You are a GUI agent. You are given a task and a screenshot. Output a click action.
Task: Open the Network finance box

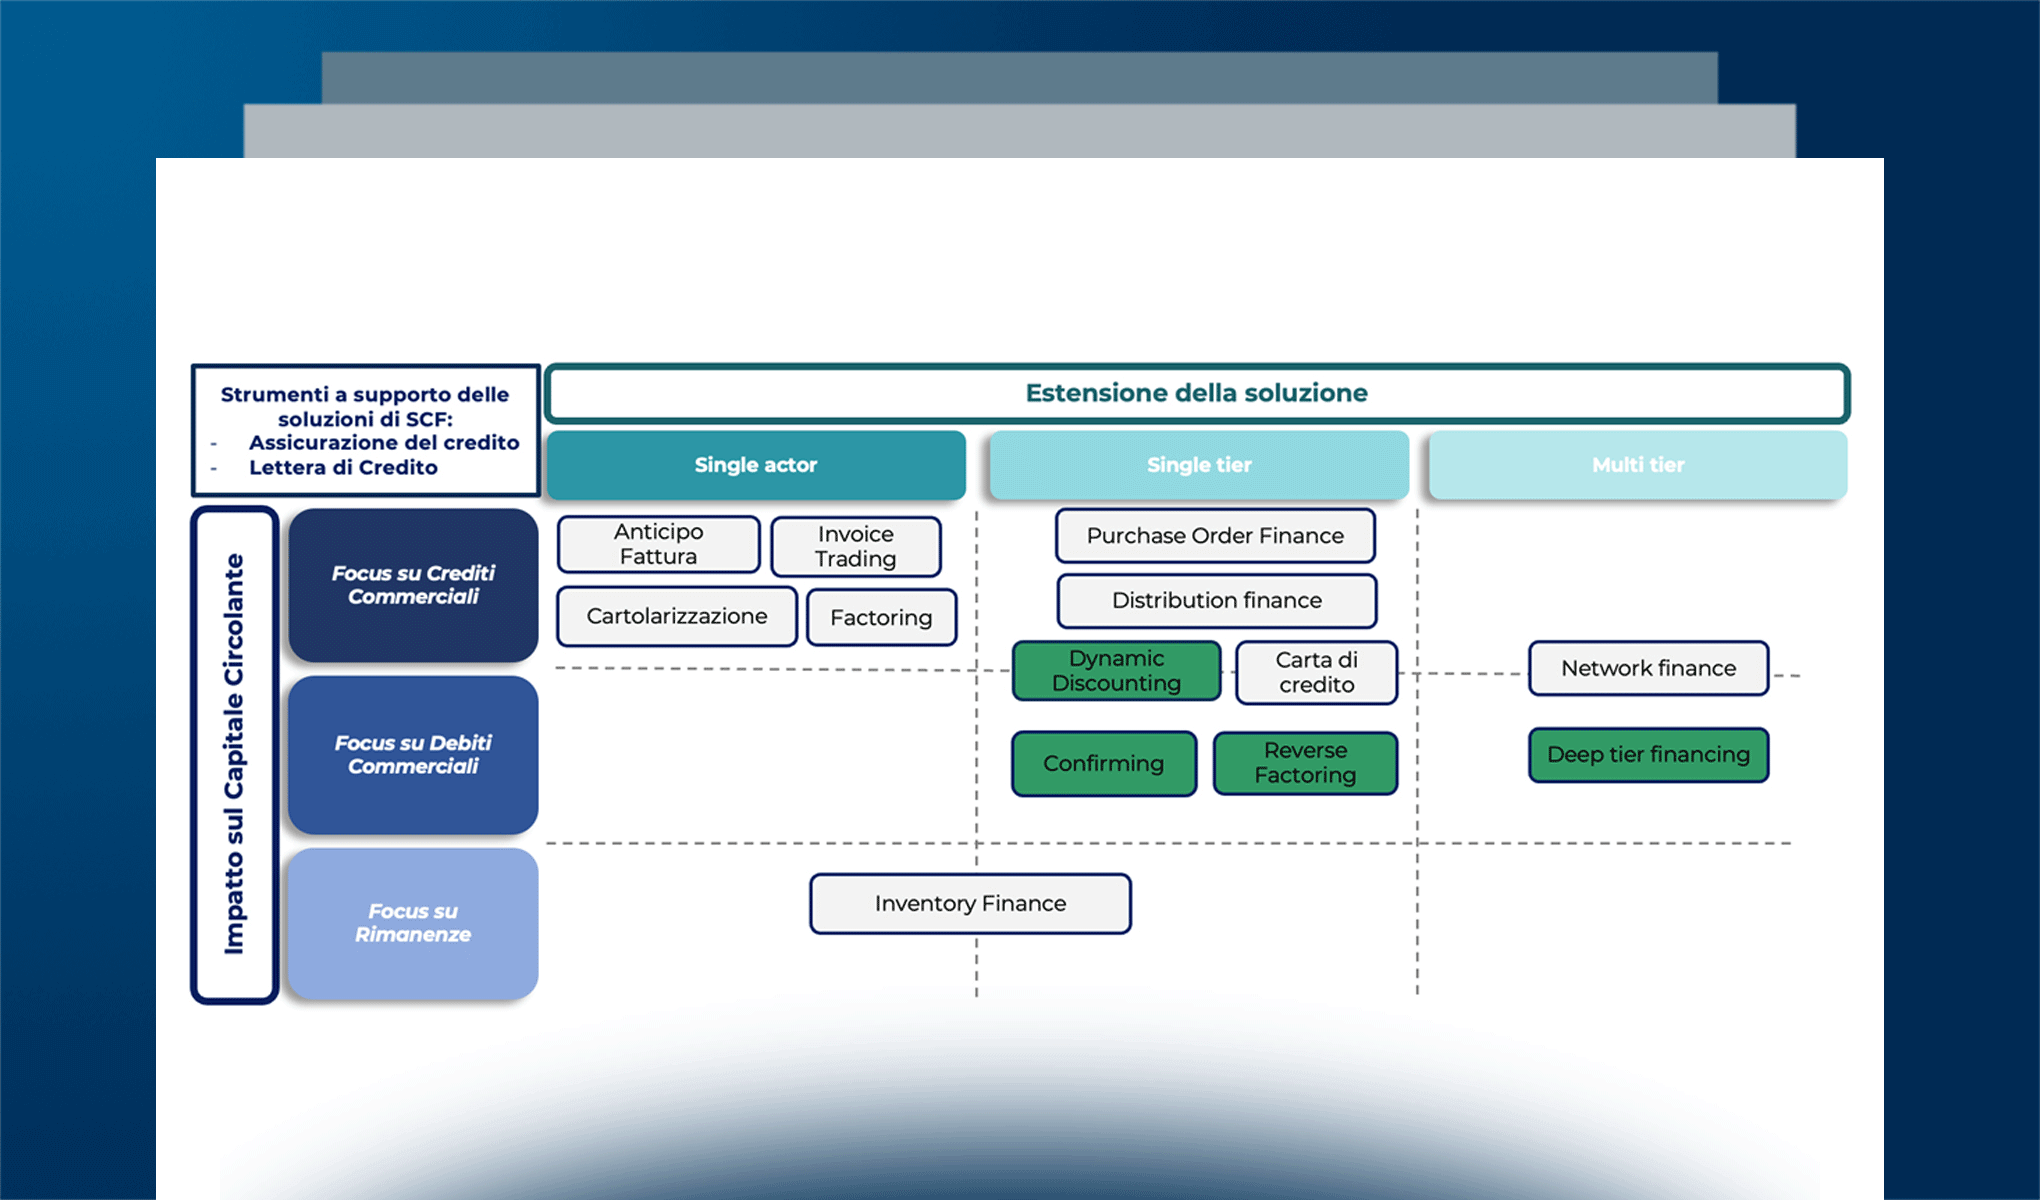[x=1648, y=668]
